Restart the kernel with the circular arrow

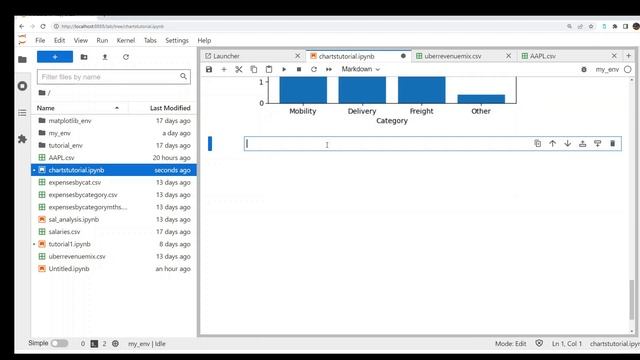click(x=314, y=69)
